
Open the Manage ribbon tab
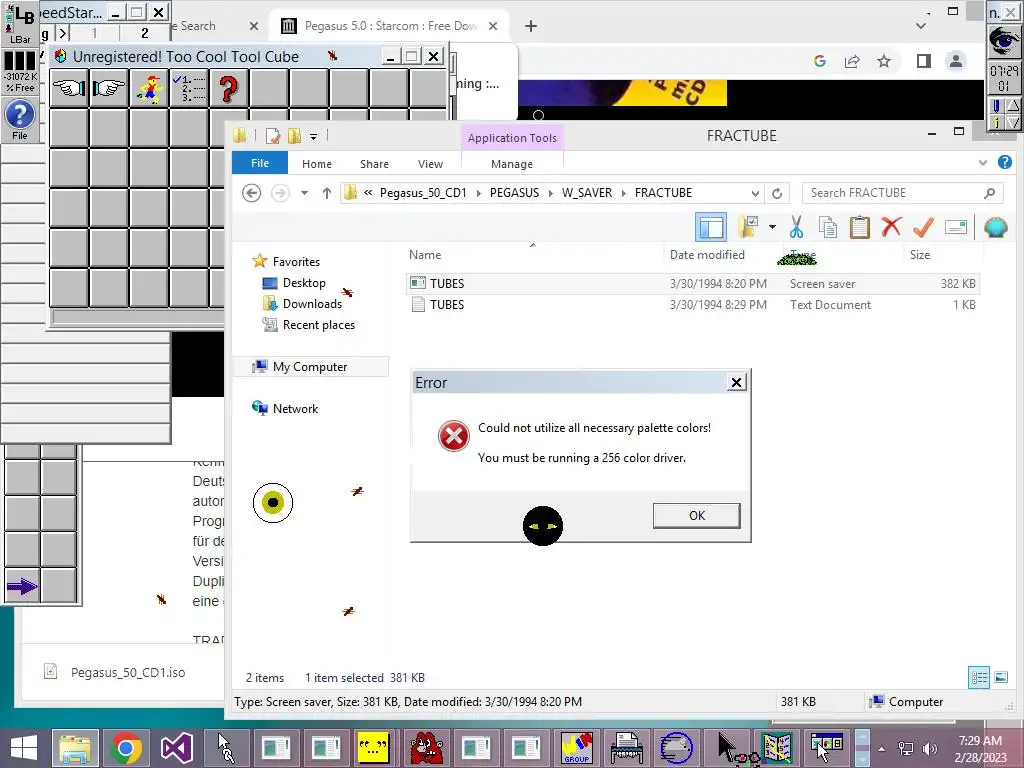pos(512,164)
